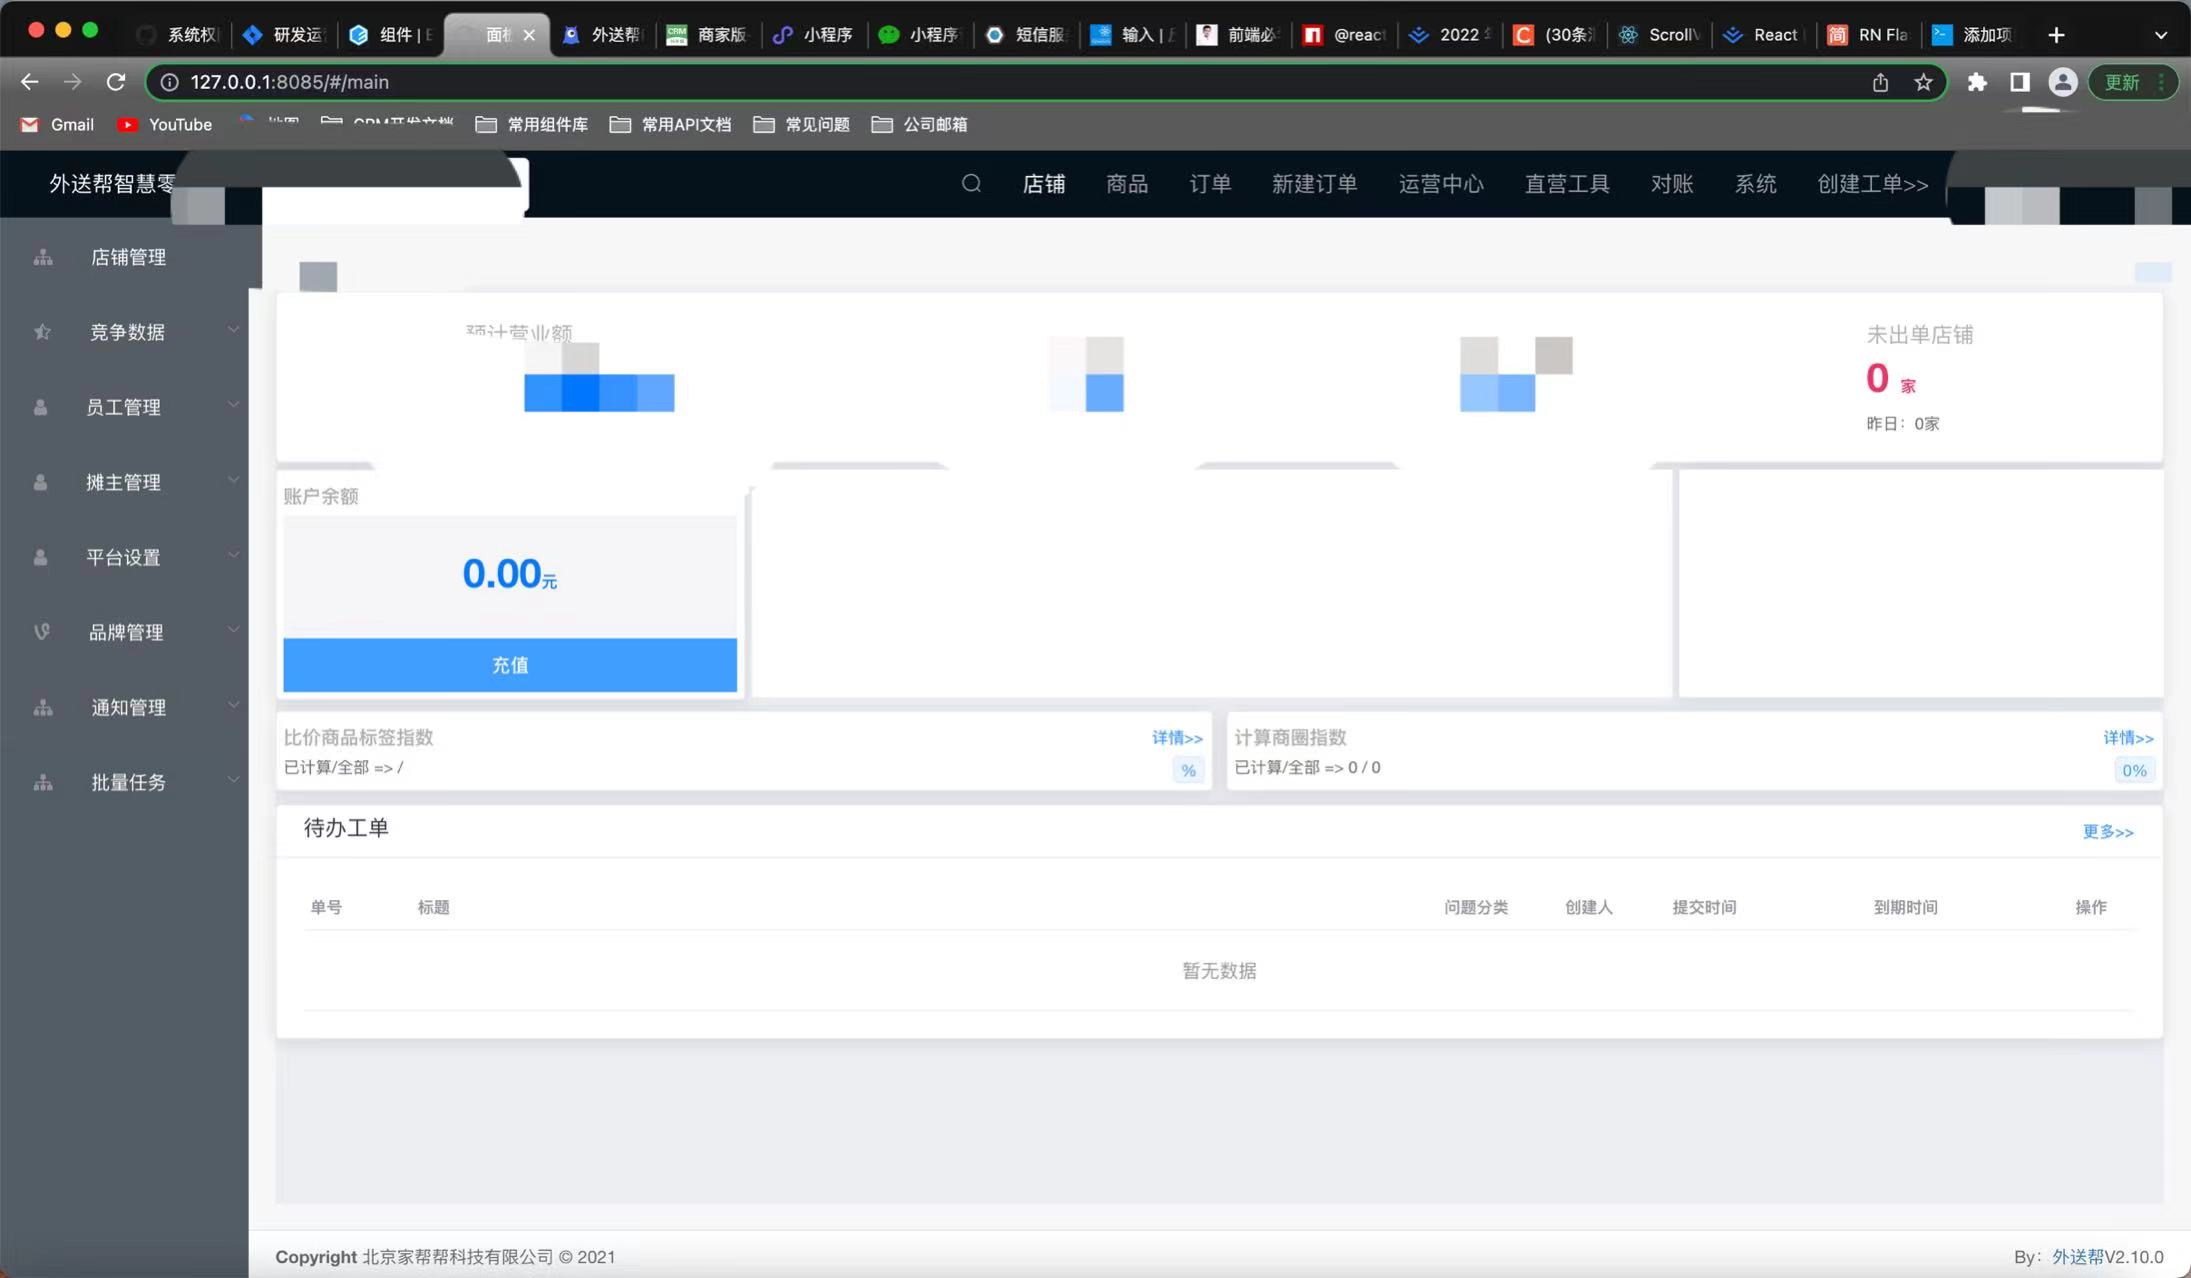Open 系统 in the top navigation
The width and height of the screenshot is (2191, 1278).
coord(1755,184)
